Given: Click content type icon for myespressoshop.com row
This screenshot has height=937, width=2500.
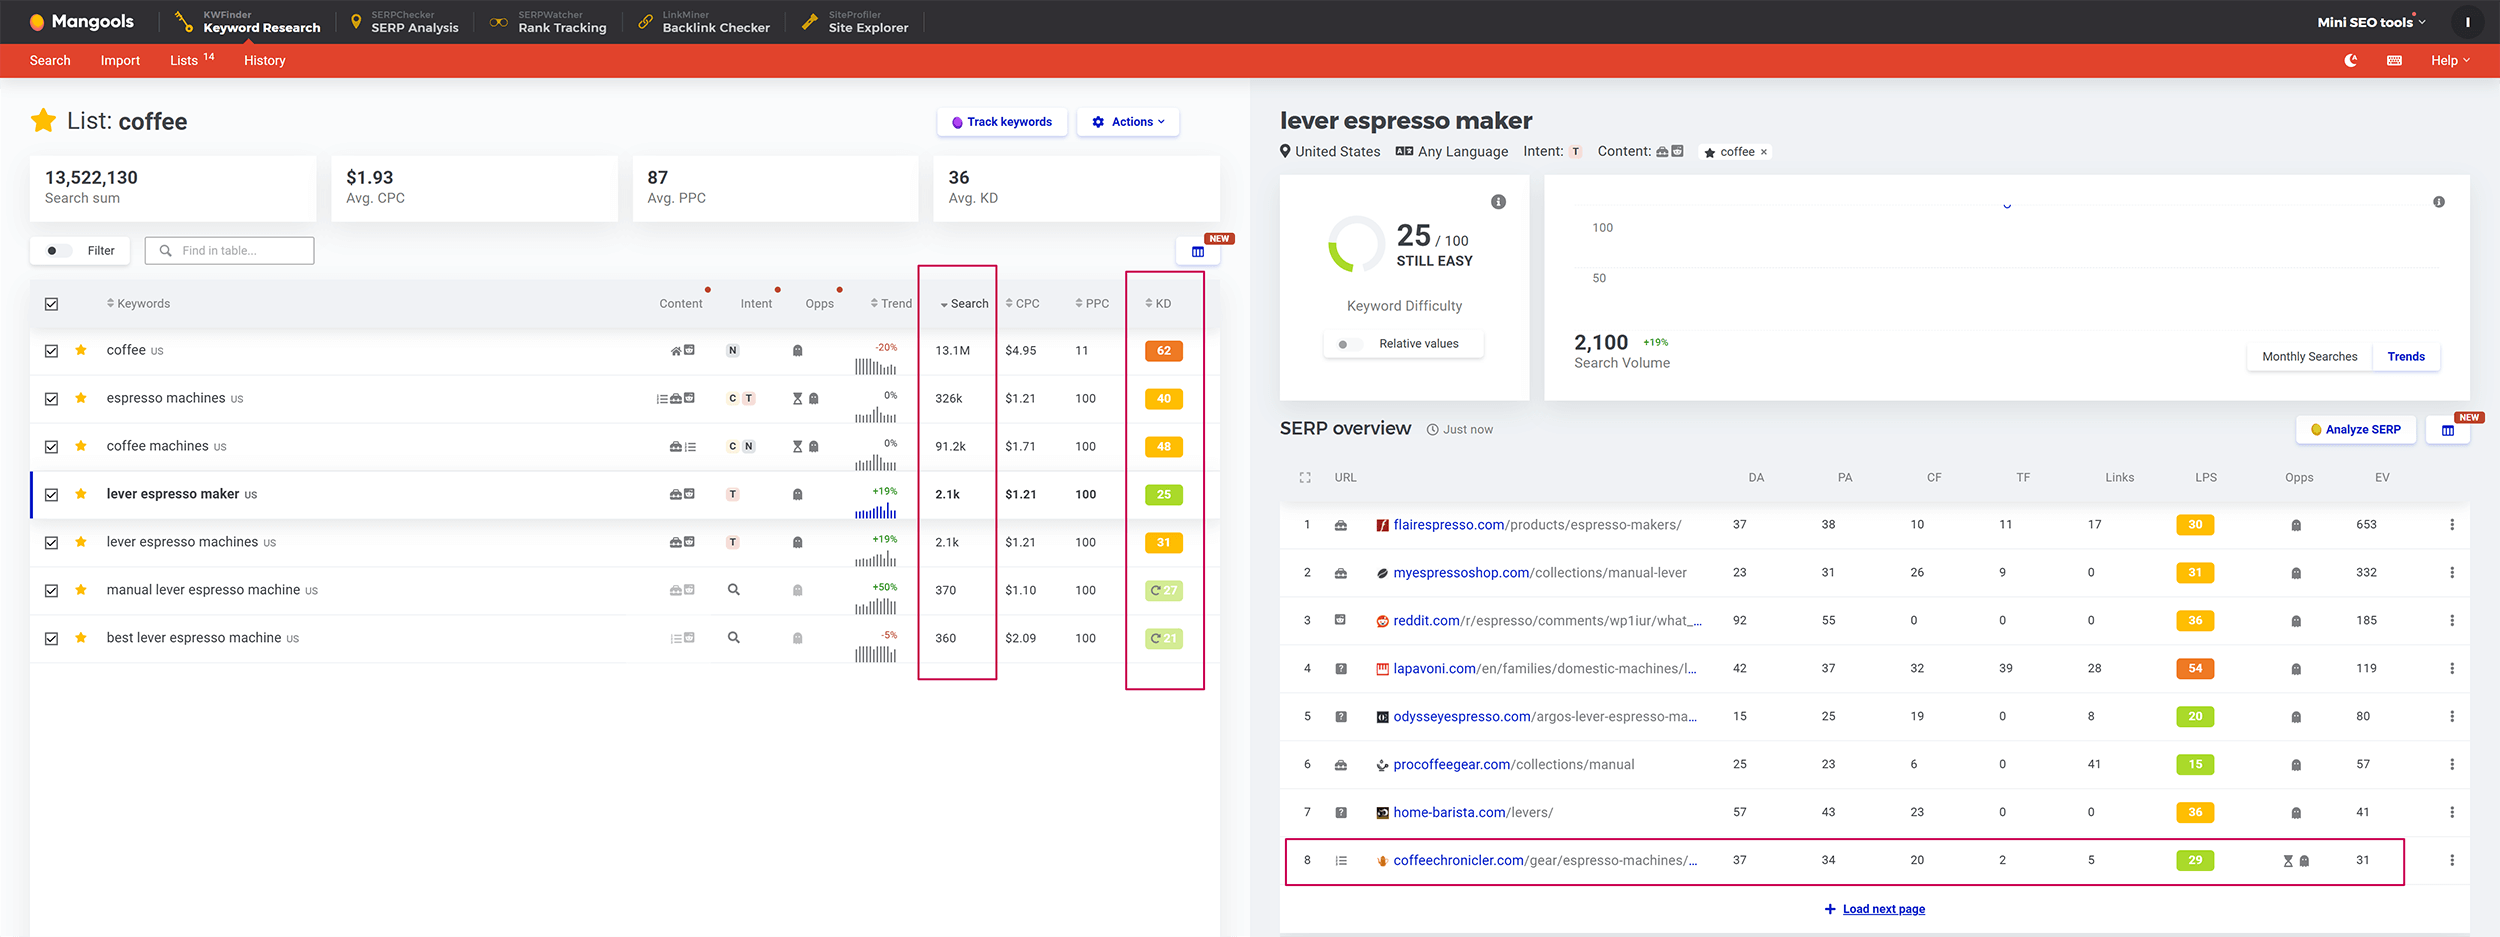Looking at the screenshot, I should point(1341,573).
